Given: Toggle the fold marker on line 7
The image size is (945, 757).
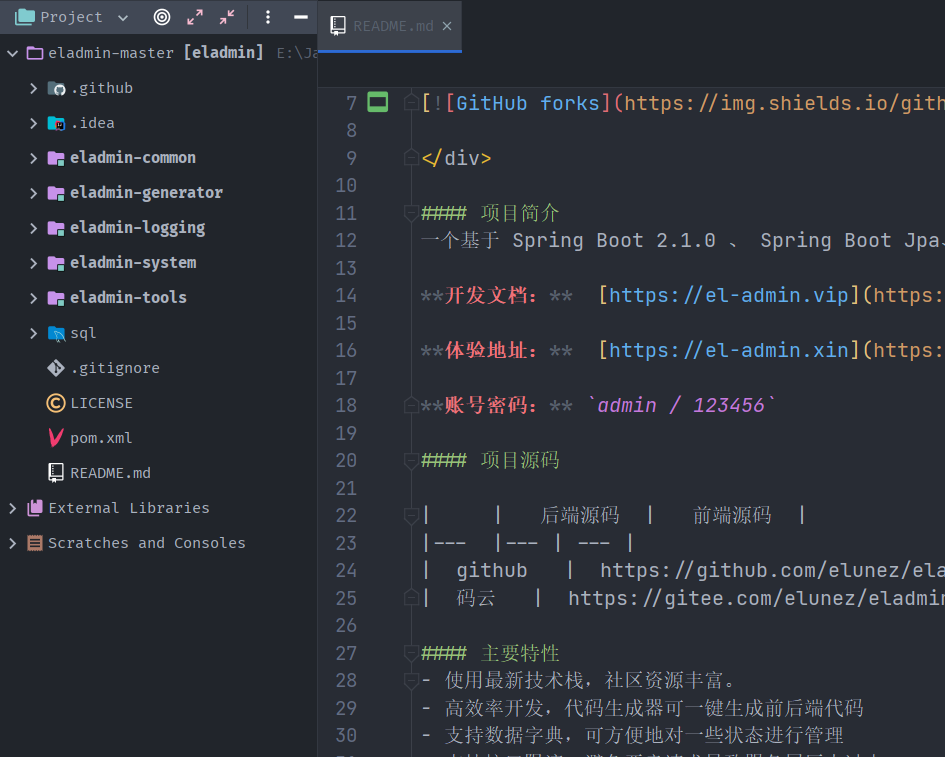Looking at the screenshot, I should (x=411, y=103).
